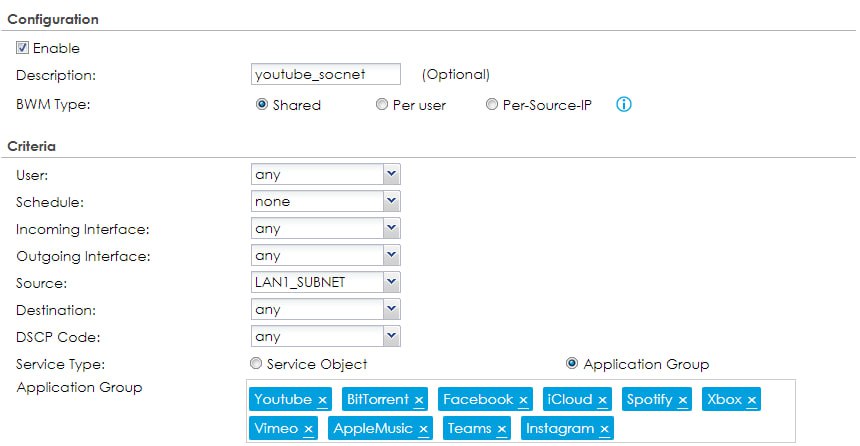
Task: Delete Instagram tag via its x icon
Action: click(604, 429)
